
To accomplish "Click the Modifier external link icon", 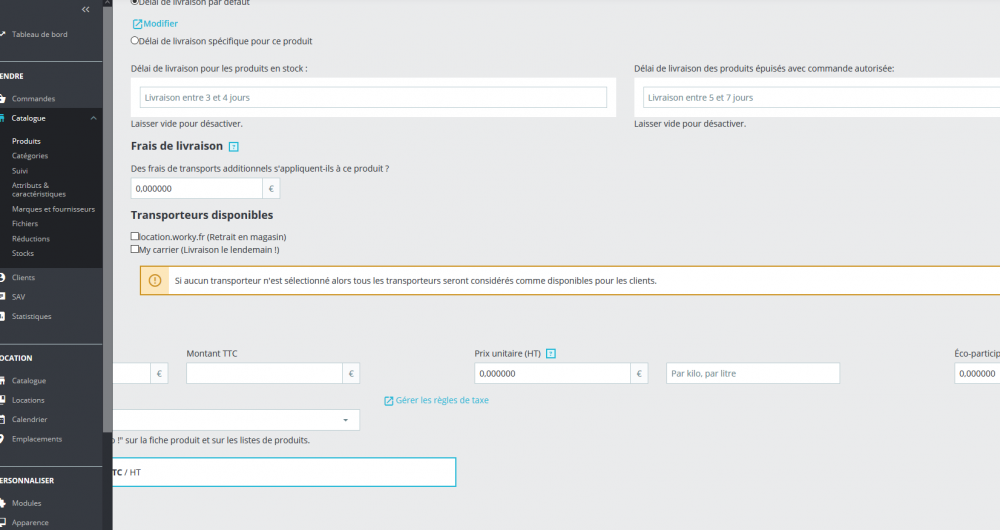I will tap(137, 24).
